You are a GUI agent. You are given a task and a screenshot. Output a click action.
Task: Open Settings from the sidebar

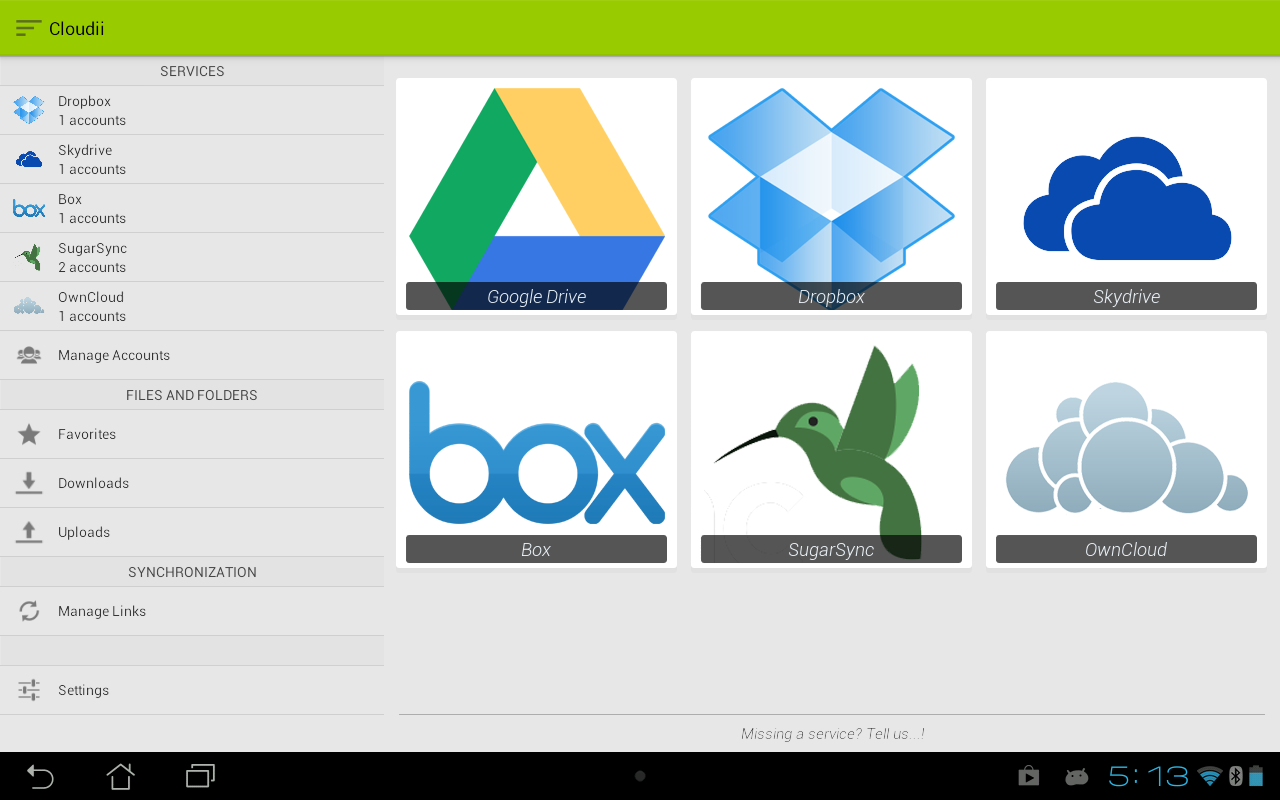(x=192, y=690)
